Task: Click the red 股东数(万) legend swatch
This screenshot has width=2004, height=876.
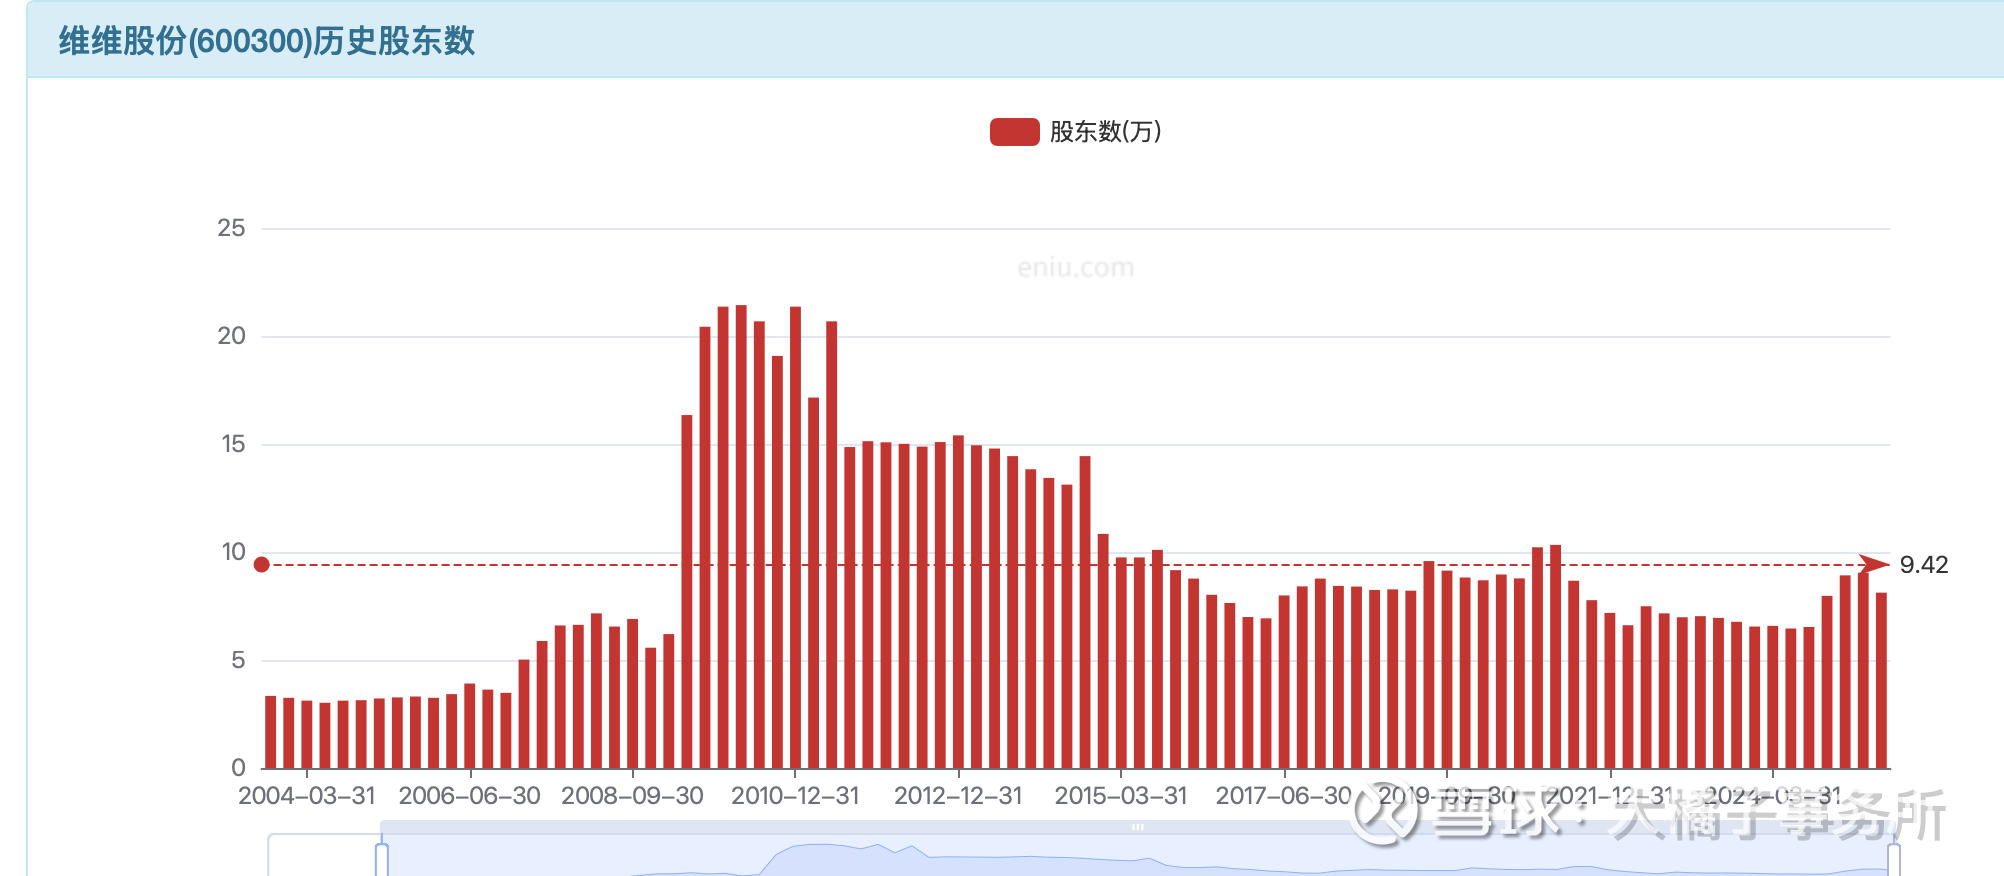Action: [1014, 132]
